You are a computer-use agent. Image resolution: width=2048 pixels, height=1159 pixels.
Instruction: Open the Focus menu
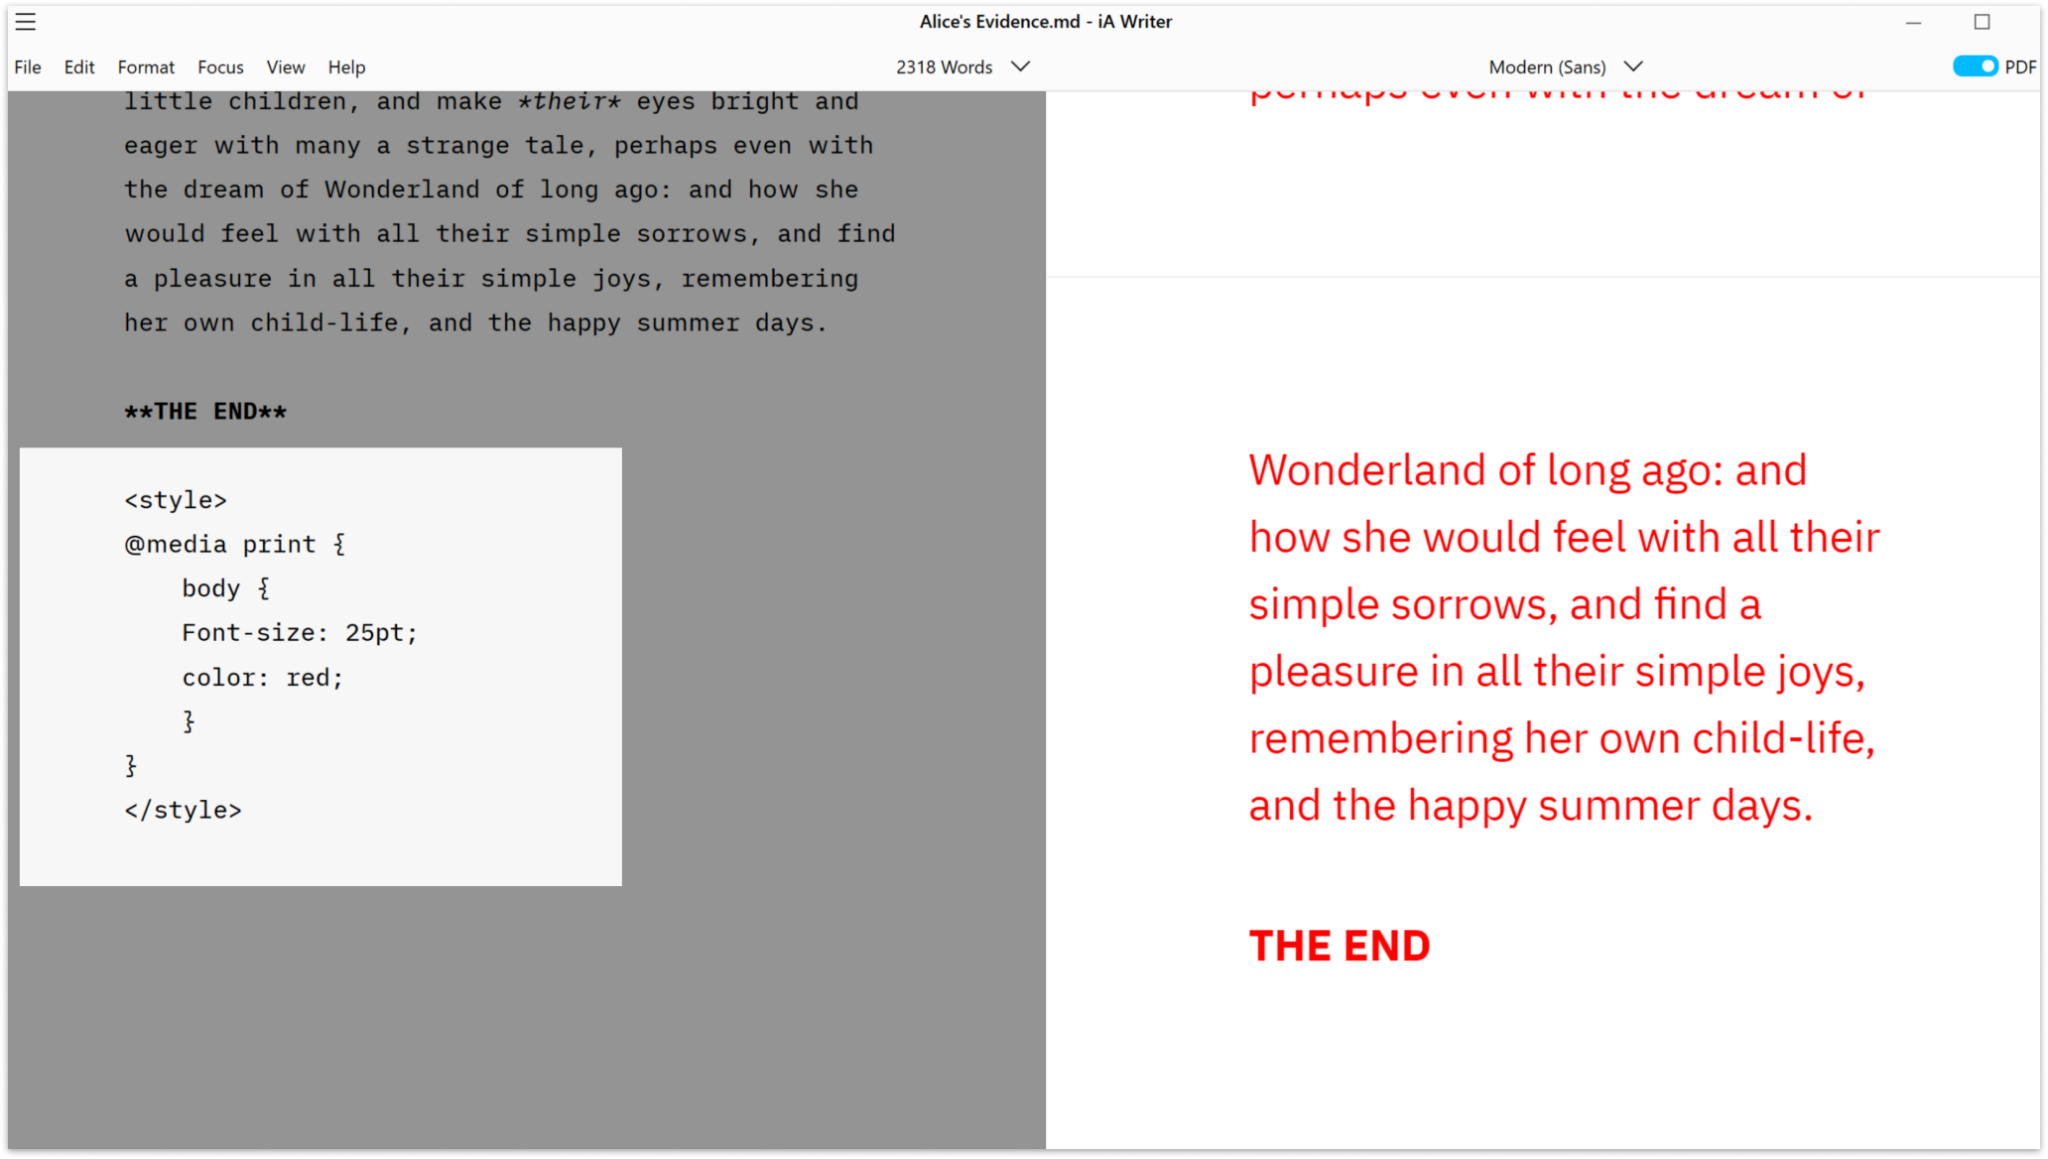[220, 67]
